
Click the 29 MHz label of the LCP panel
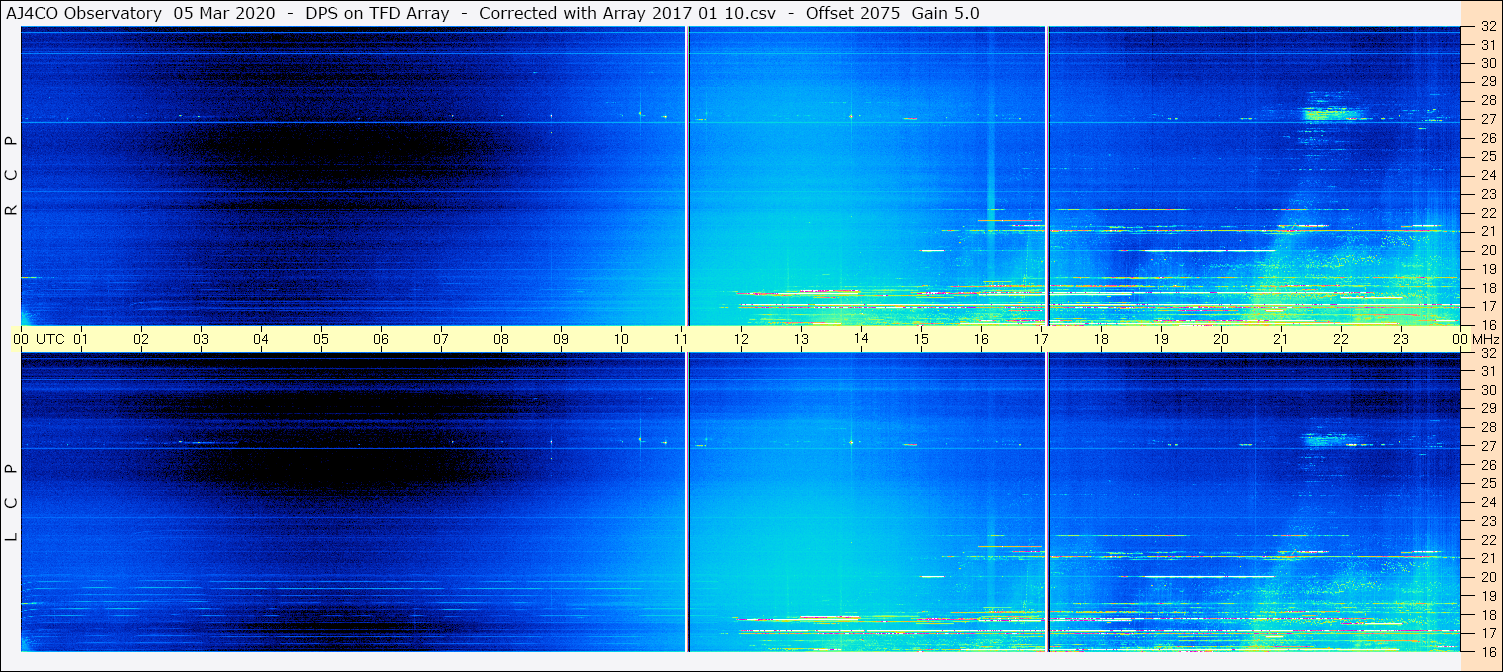tap(1488, 409)
